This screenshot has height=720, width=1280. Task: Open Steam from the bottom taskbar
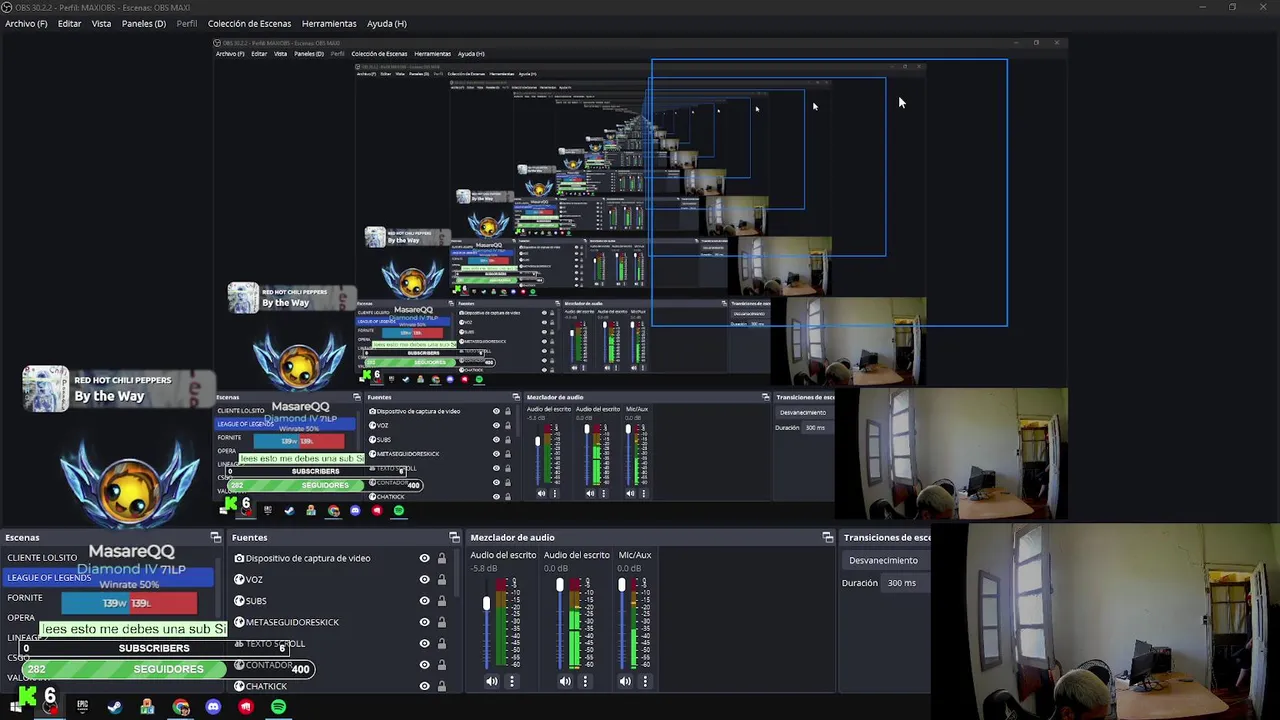click(x=115, y=707)
